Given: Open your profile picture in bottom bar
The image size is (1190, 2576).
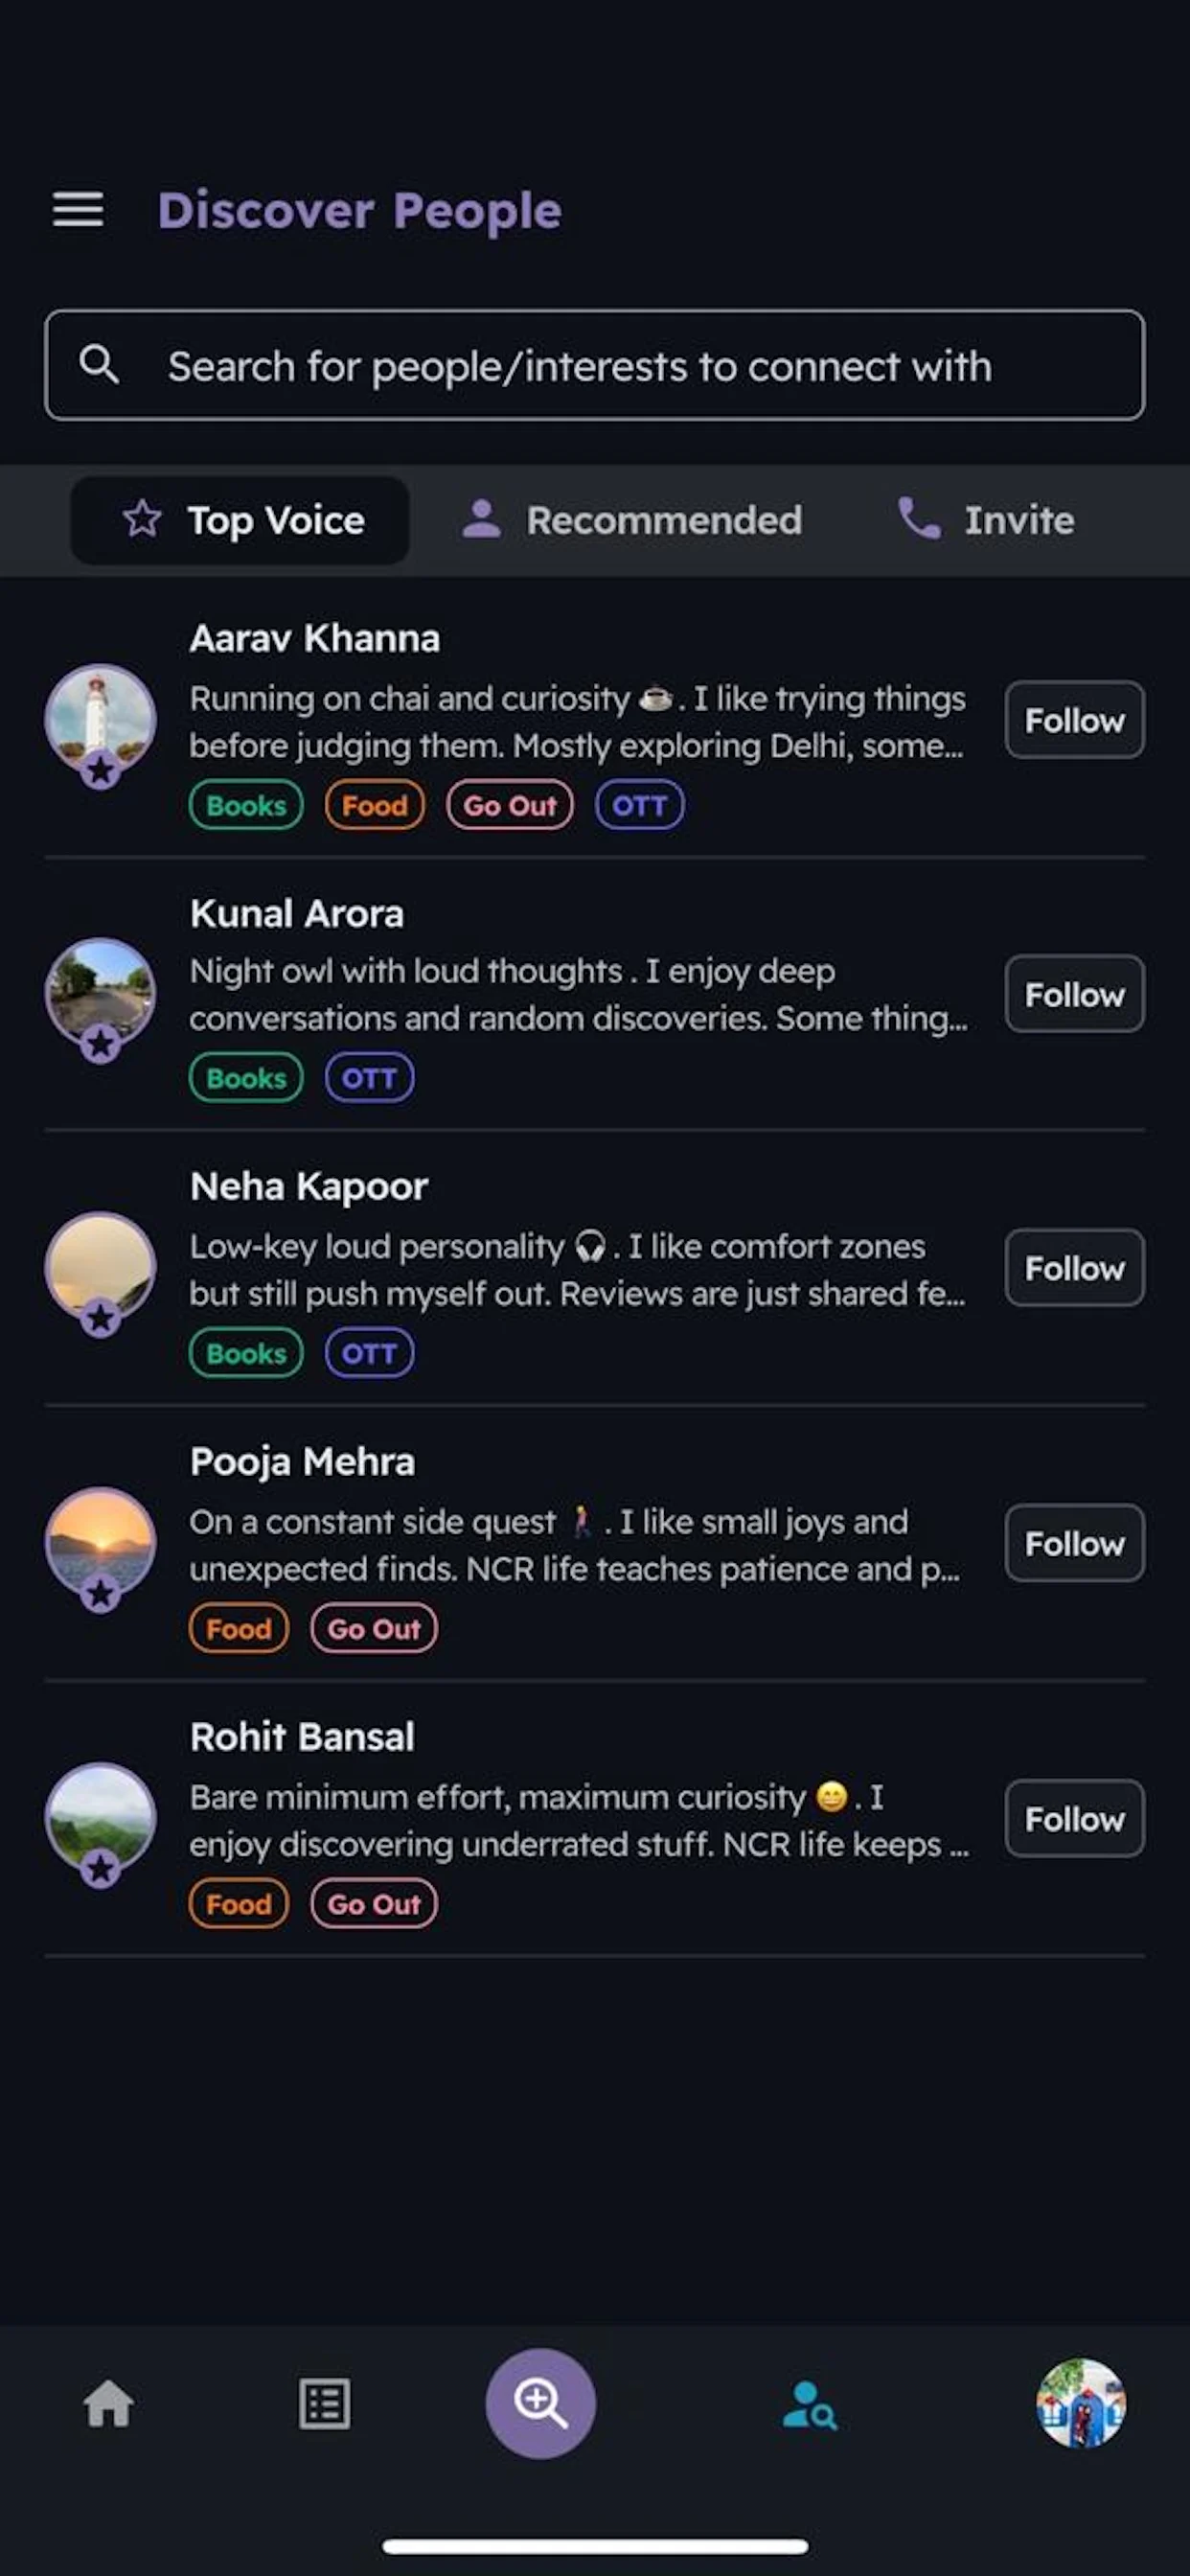Looking at the screenshot, I should [x=1080, y=2403].
